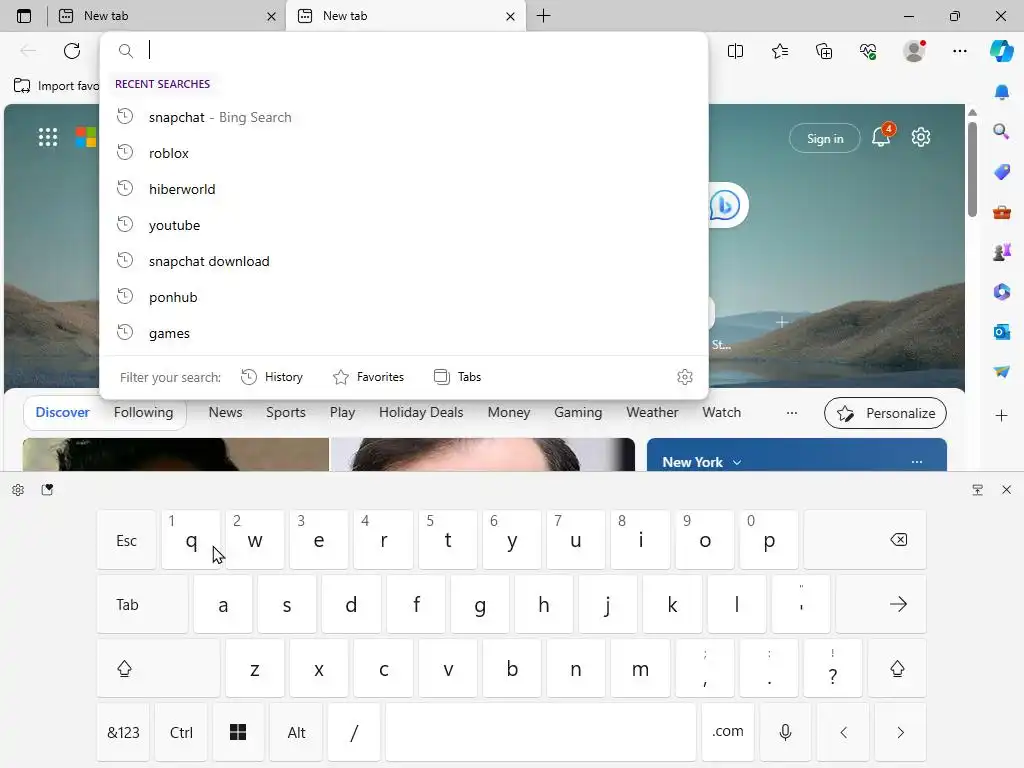Toggle the right Shift key

897,668
